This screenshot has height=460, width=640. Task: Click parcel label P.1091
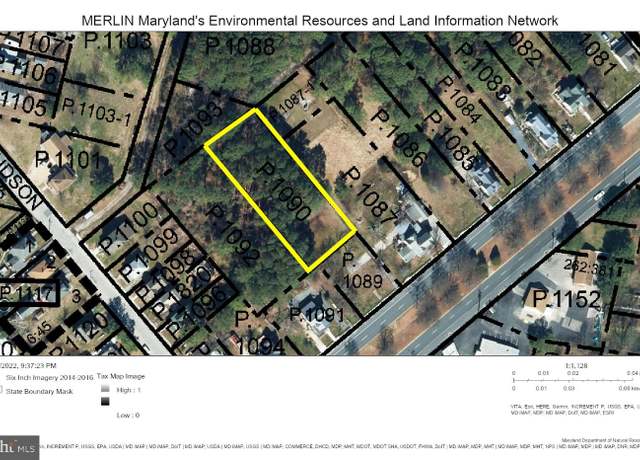[317, 314]
